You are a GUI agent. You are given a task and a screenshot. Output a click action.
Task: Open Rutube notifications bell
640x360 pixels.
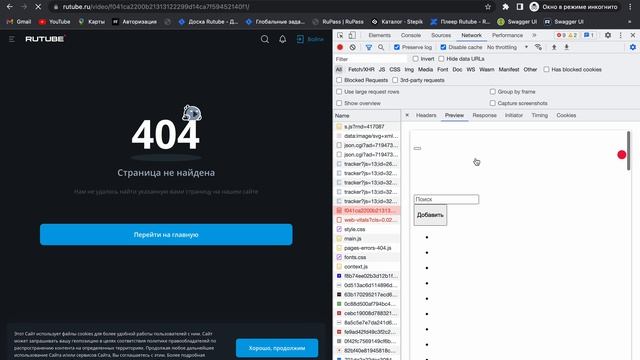(282, 39)
